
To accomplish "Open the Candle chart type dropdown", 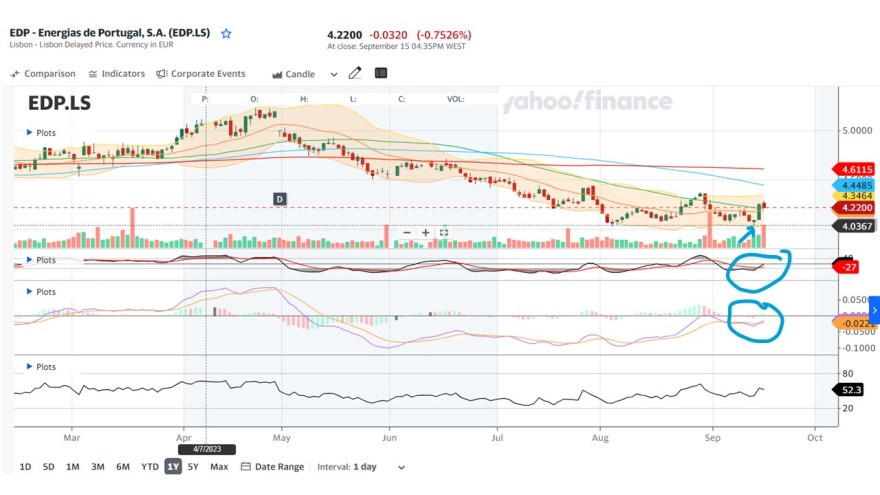I will point(294,74).
